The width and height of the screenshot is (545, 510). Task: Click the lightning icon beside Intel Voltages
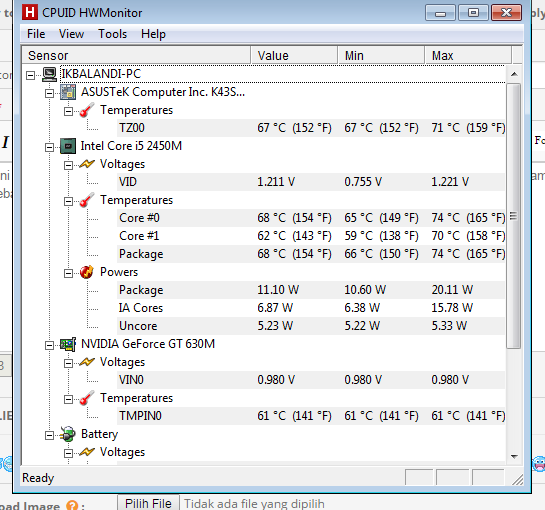(x=87, y=164)
